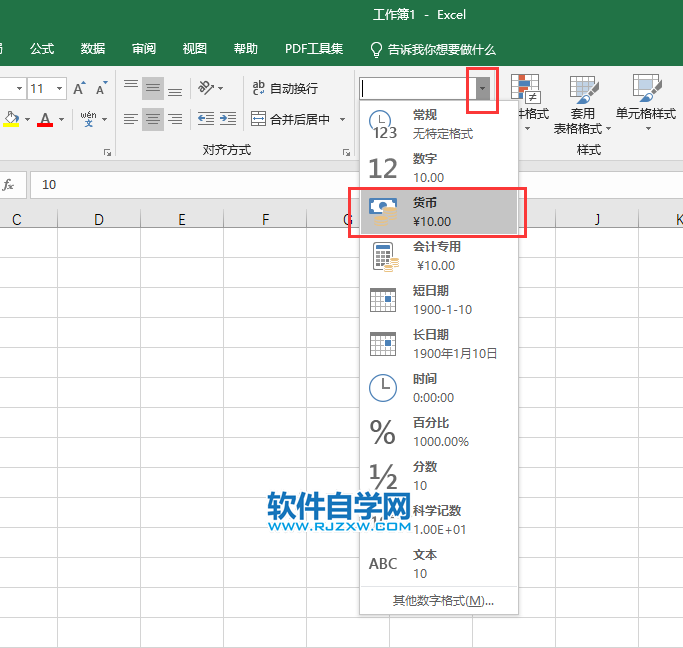Click the Tell Me lightbulb icon

click(376, 50)
